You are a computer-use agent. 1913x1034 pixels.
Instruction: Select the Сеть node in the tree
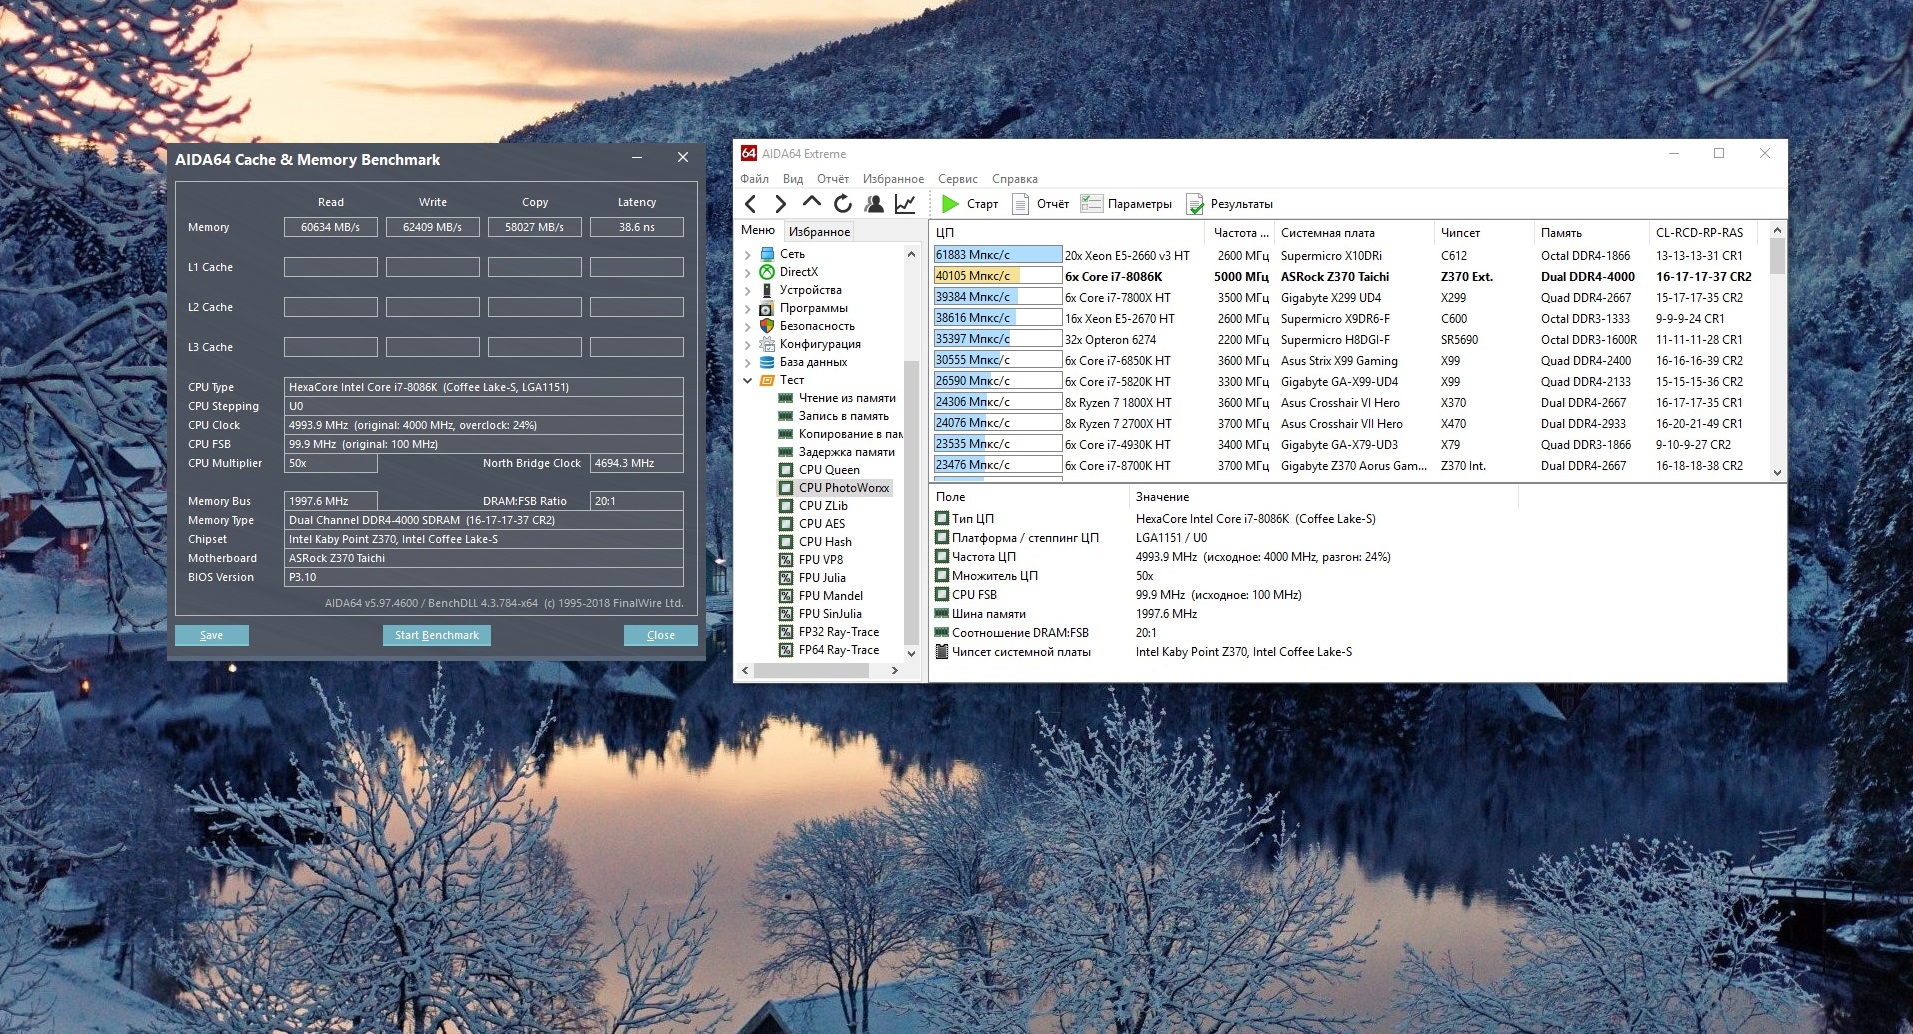pyautogui.click(x=792, y=254)
